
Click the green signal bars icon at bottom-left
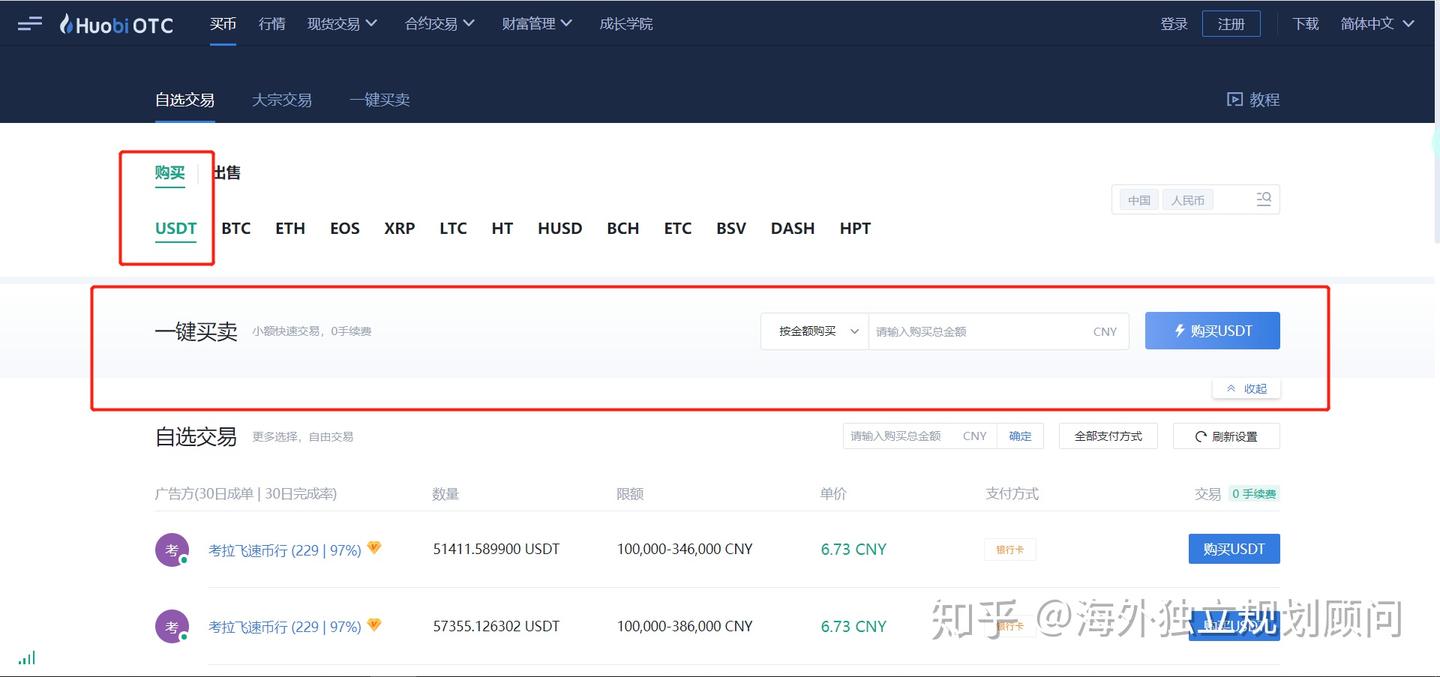pos(26,657)
